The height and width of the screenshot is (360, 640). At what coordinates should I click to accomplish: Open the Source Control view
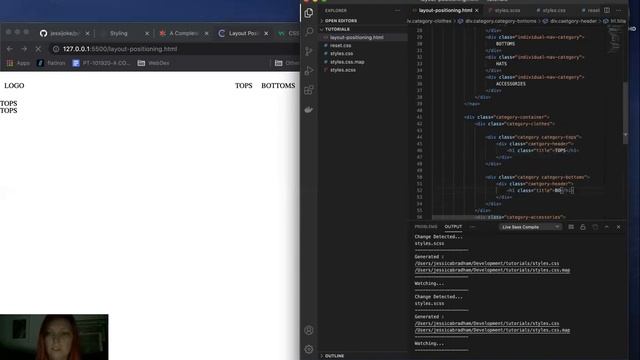[x=309, y=51]
